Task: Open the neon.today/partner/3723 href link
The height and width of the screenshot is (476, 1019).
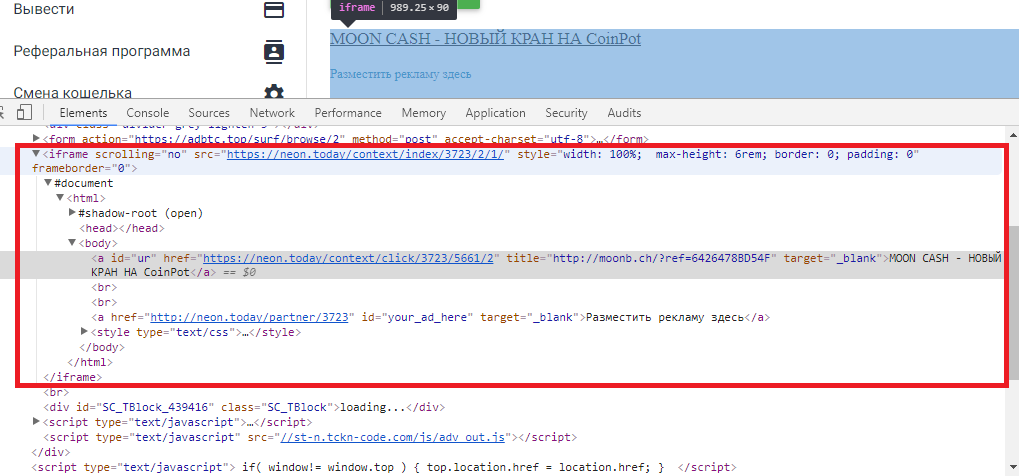Action: (250, 317)
